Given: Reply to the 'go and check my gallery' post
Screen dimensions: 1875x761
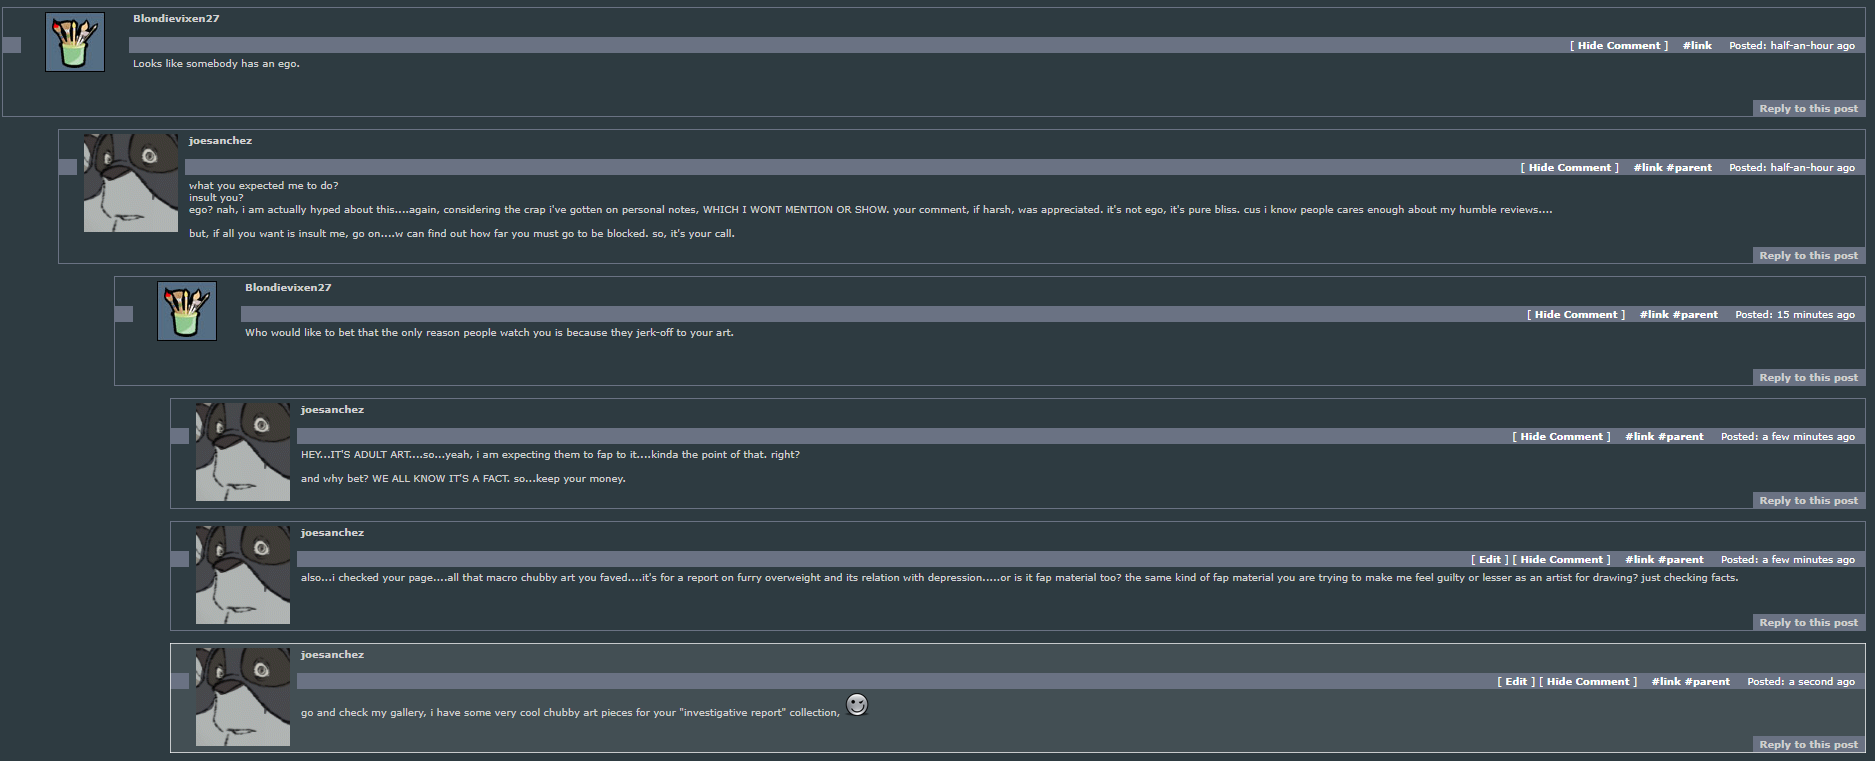Looking at the screenshot, I should click(1808, 745).
